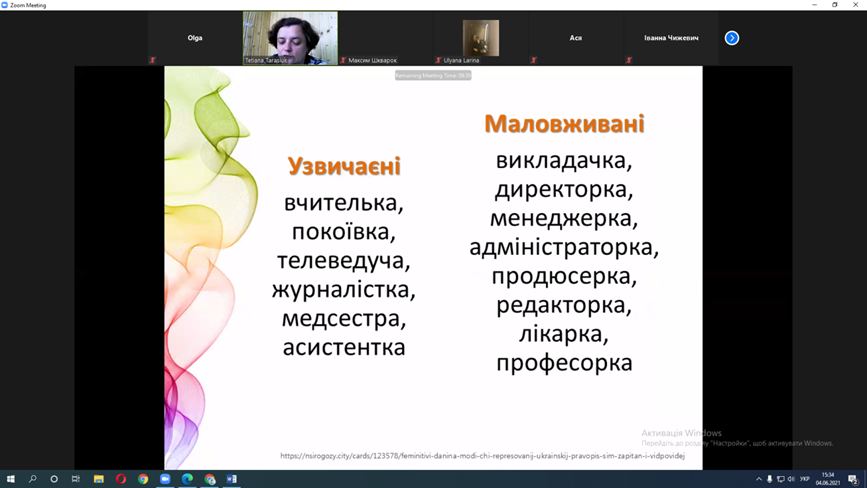Open Task View on the taskbar
The image size is (867, 488).
[76, 479]
